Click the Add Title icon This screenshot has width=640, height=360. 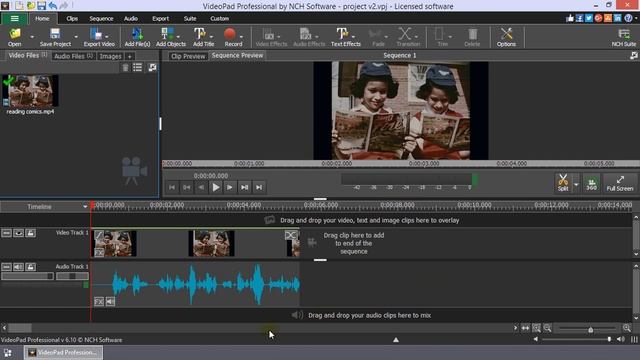point(200,37)
